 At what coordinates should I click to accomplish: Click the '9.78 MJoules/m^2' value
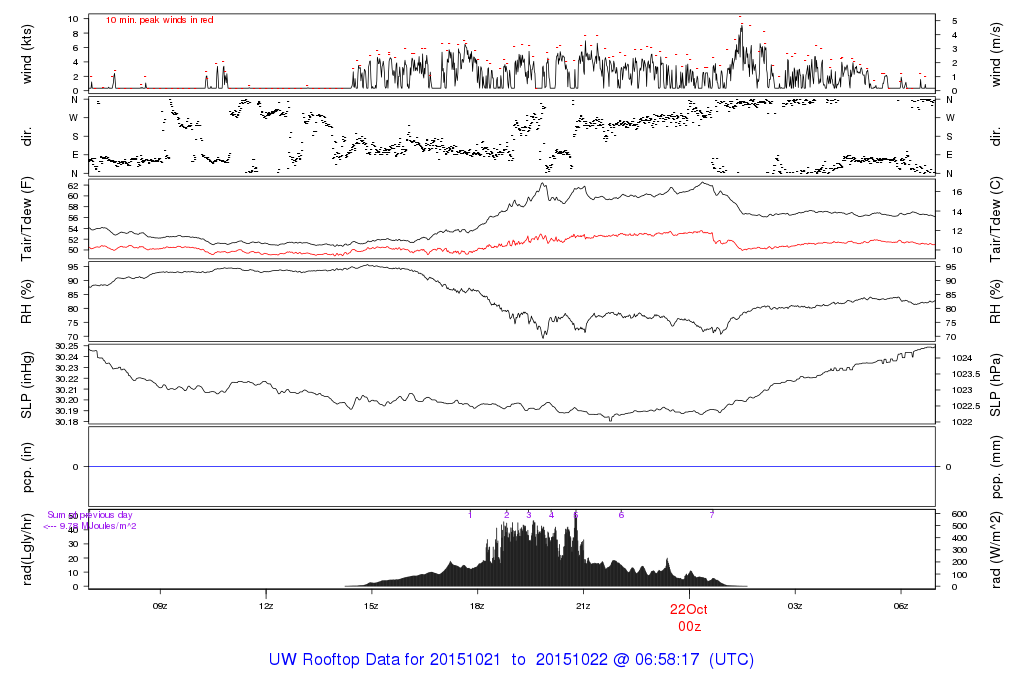tap(98, 526)
